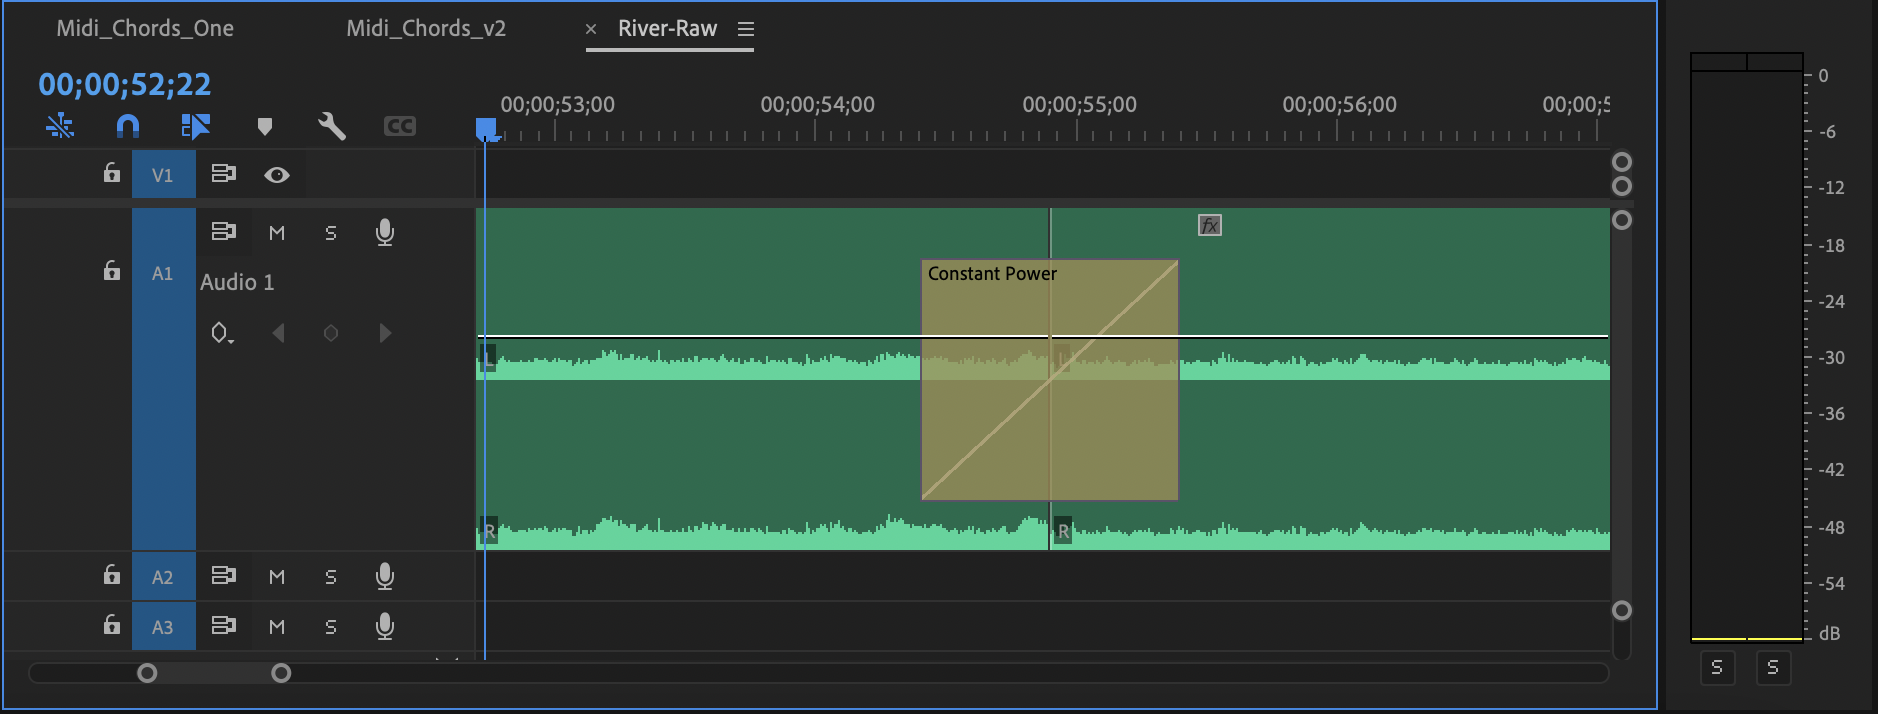Click playhead timecode 00;00;52;22

(125, 84)
